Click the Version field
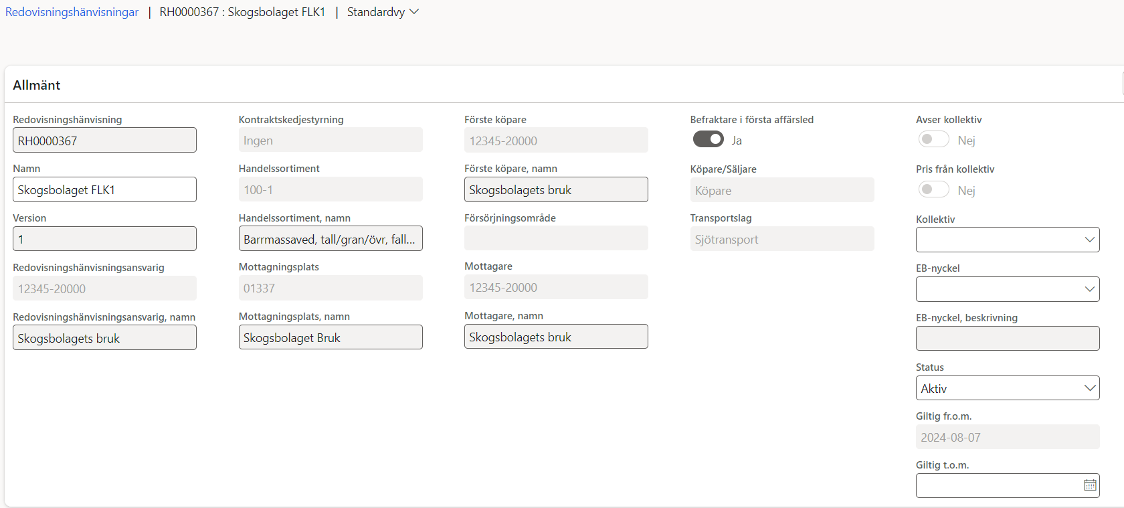This screenshot has height=508, width=1124. [105, 239]
